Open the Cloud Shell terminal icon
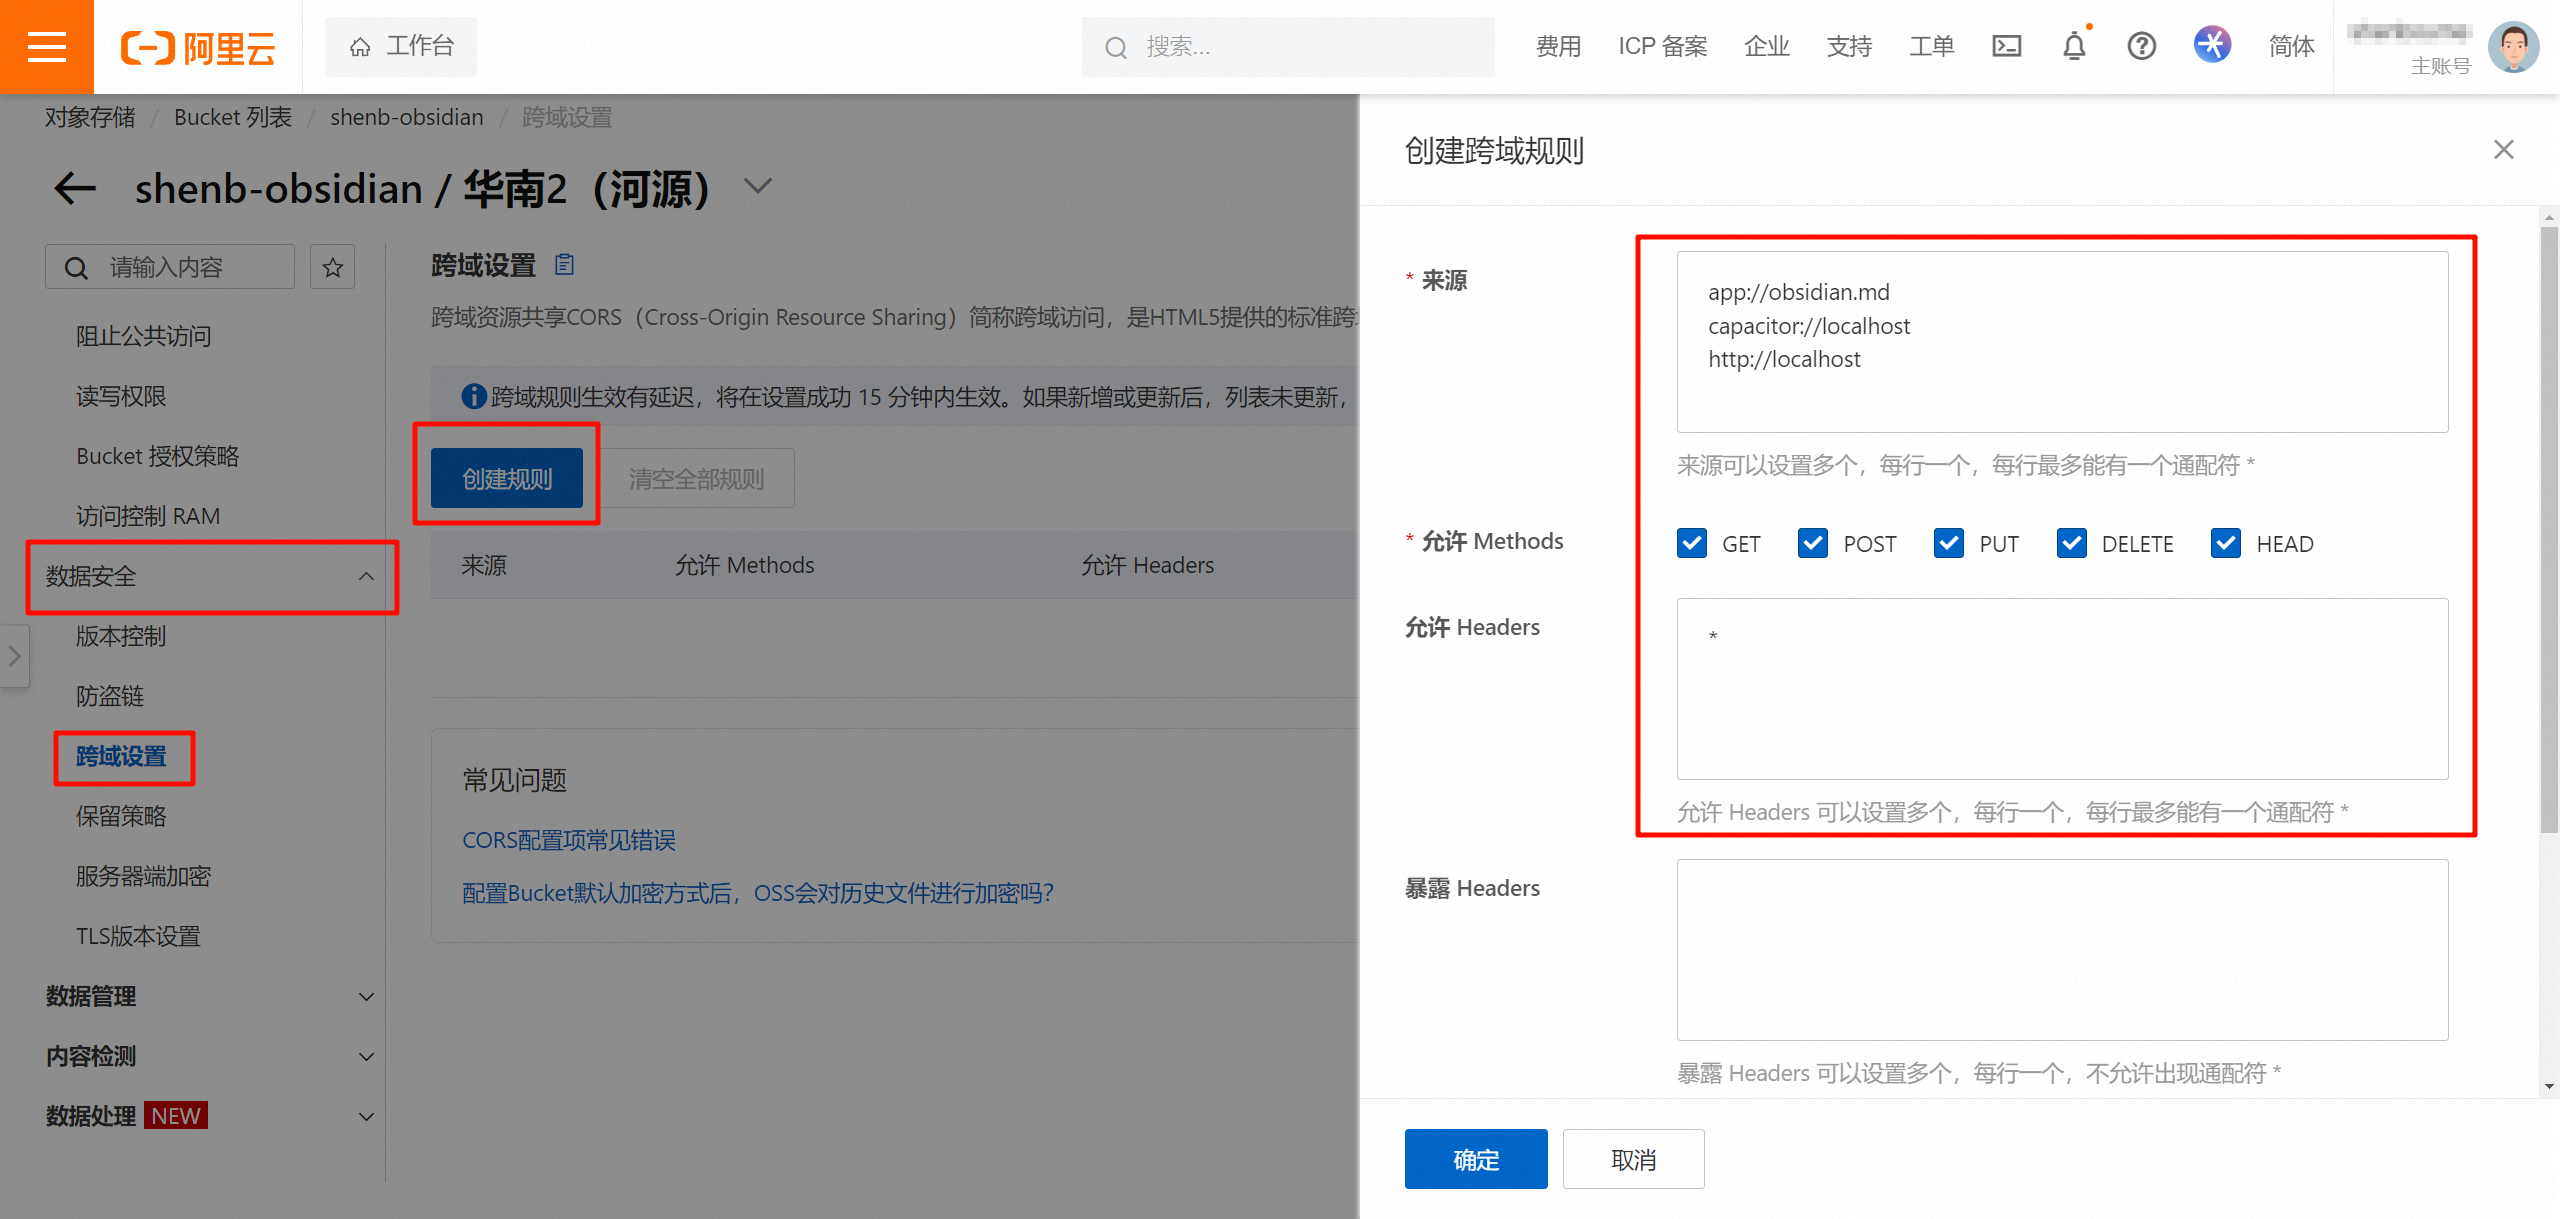 (x=2006, y=46)
